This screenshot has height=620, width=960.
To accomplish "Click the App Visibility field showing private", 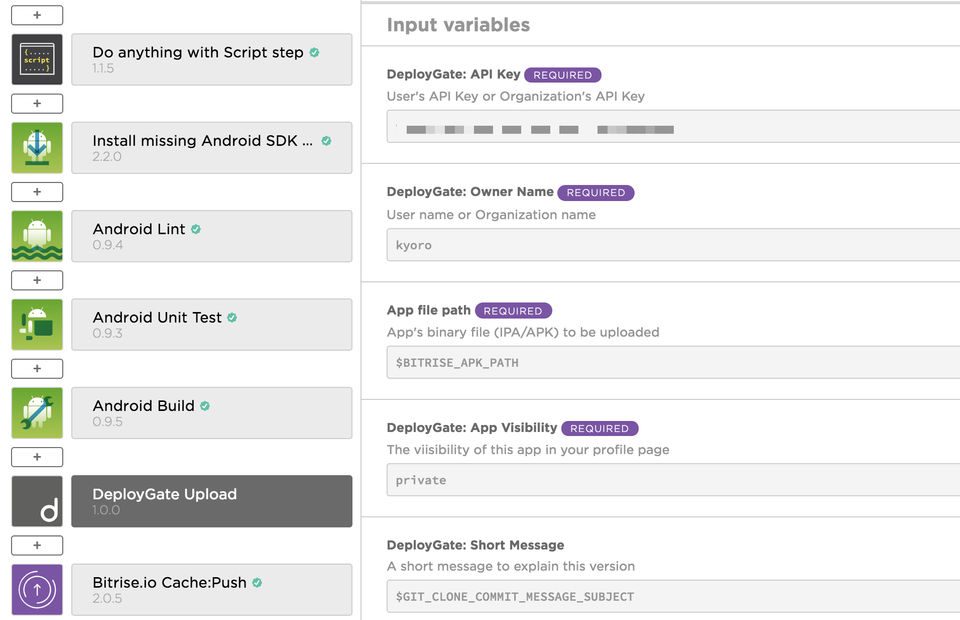I will pyautogui.click(x=672, y=480).
